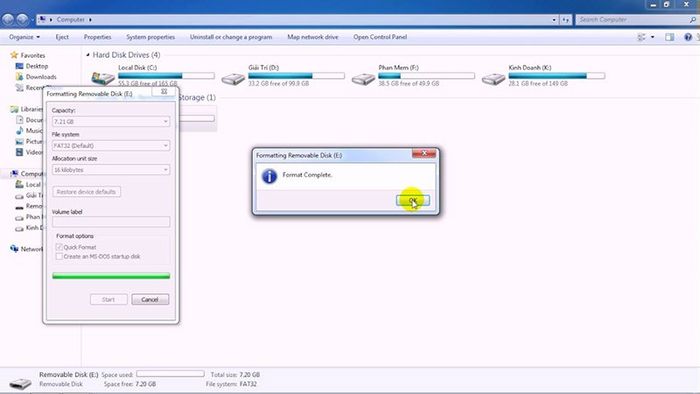The height and width of the screenshot is (394, 700).
Task: Open Favorites star in navigation pane
Action: (14, 55)
